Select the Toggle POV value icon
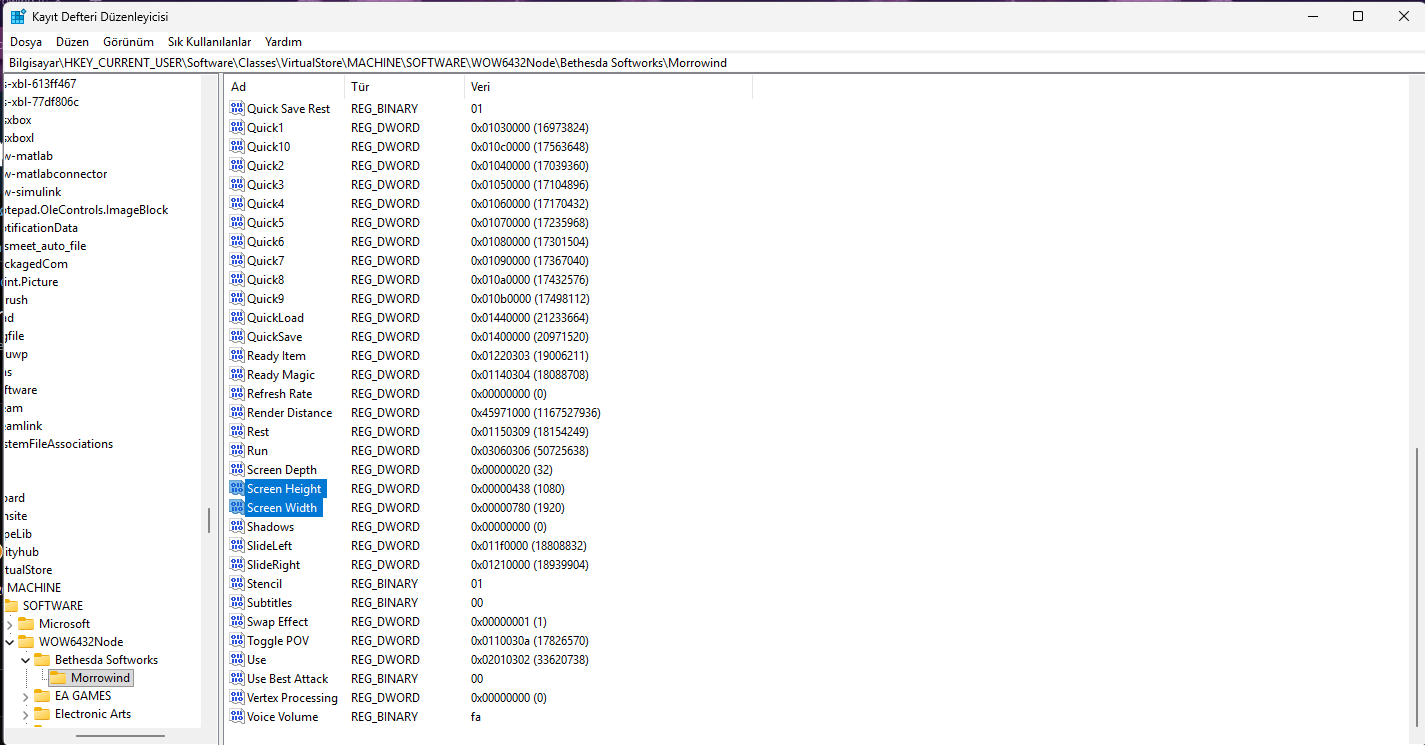The image size is (1425, 745). click(x=237, y=640)
